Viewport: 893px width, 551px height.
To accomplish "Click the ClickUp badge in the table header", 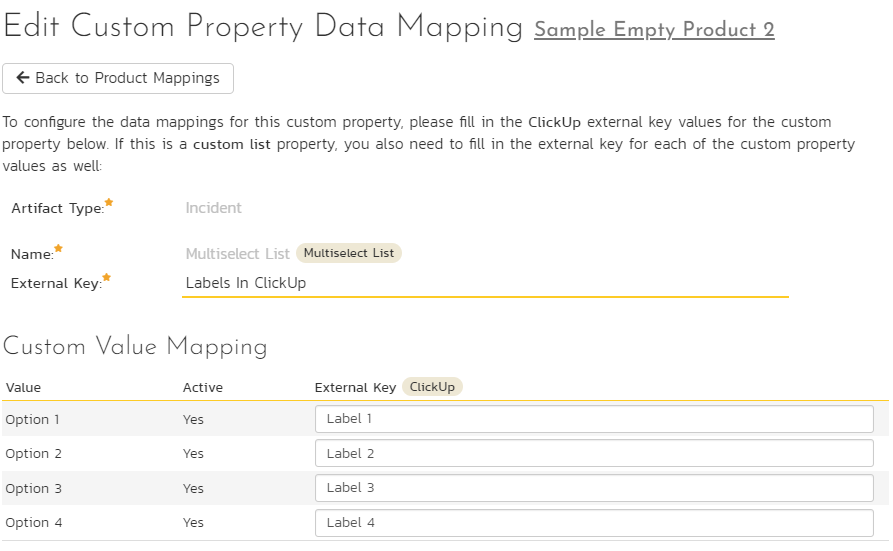I will coord(432,387).
